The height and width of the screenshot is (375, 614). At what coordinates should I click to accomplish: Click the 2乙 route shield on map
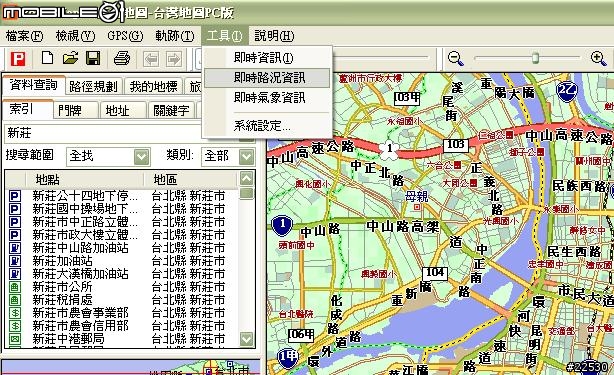point(567,91)
